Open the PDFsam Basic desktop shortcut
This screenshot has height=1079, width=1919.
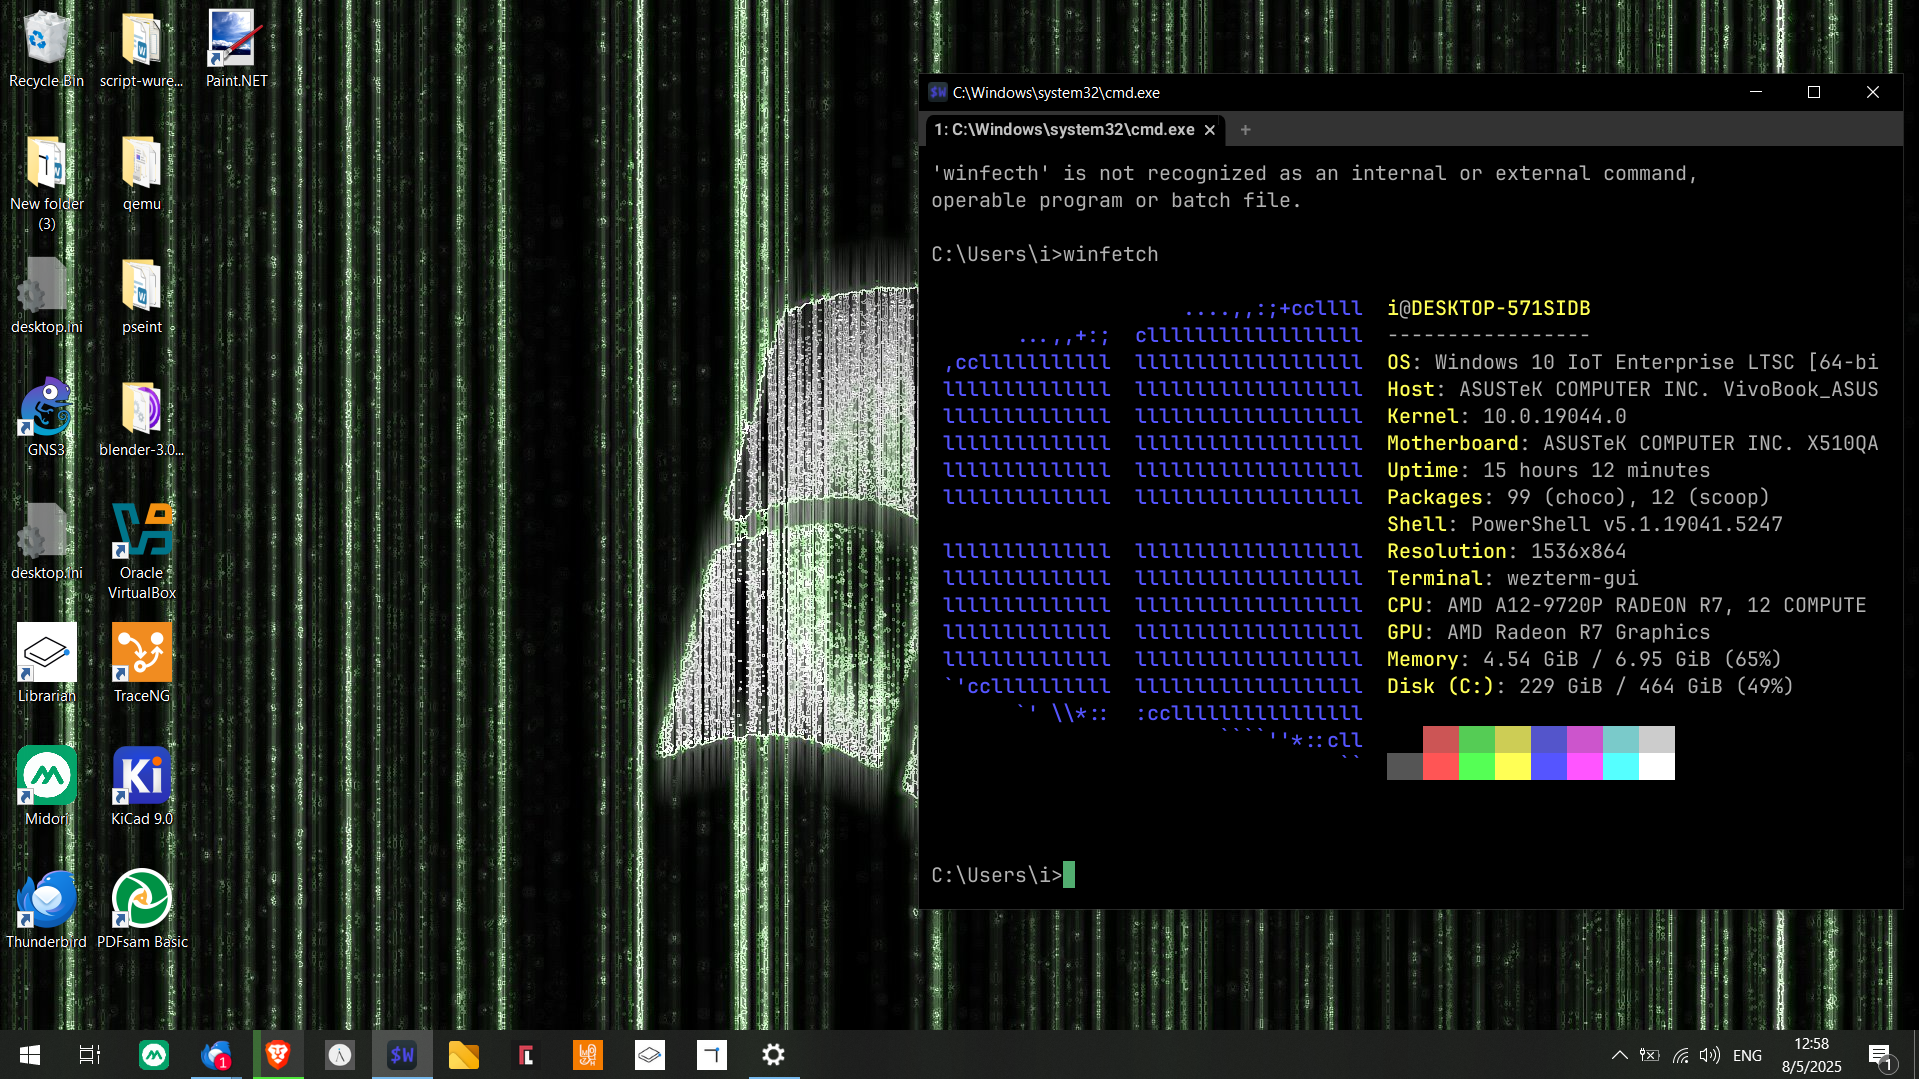coord(141,910)
